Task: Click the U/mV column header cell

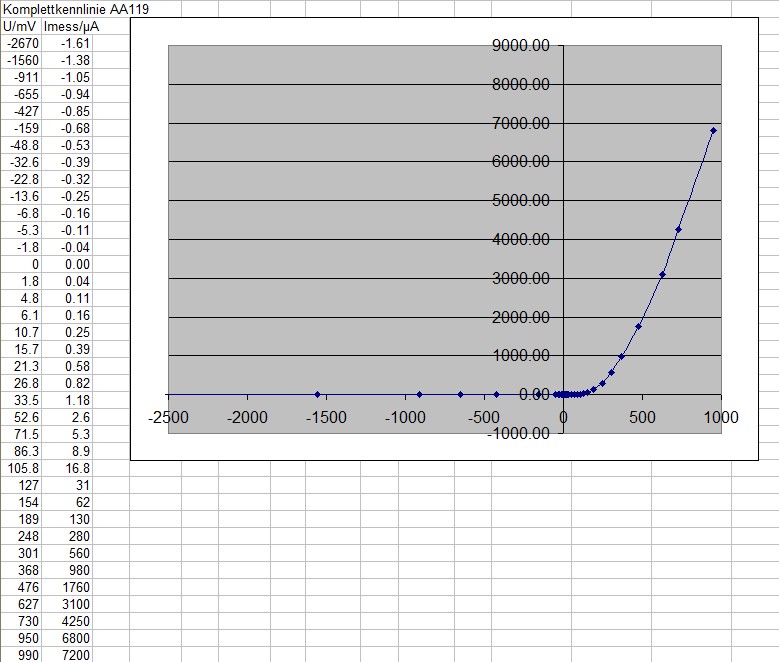Action: [x=21, y=26]
